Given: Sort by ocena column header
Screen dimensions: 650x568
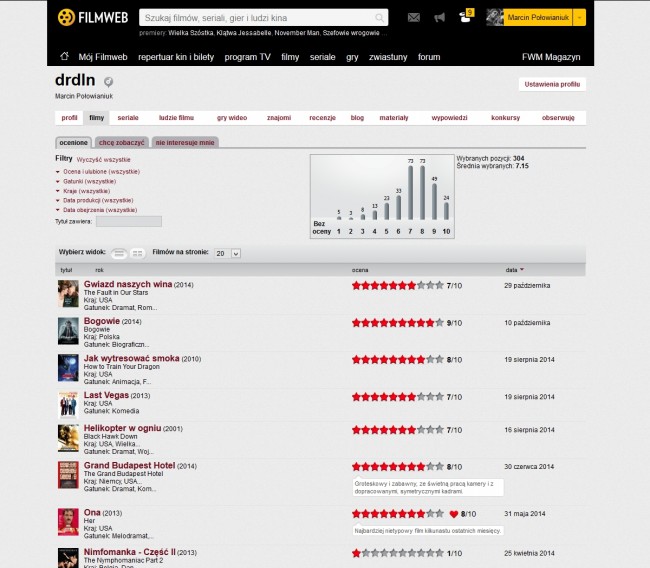Looking at the screenshot, I should click(360, 270).
